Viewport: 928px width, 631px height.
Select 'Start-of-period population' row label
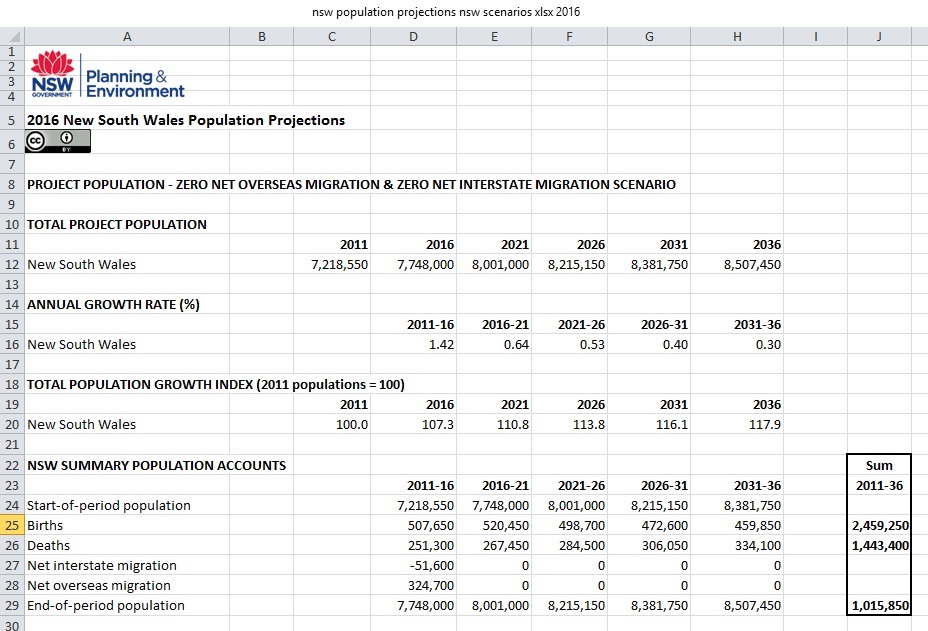(x=109, y=506)
